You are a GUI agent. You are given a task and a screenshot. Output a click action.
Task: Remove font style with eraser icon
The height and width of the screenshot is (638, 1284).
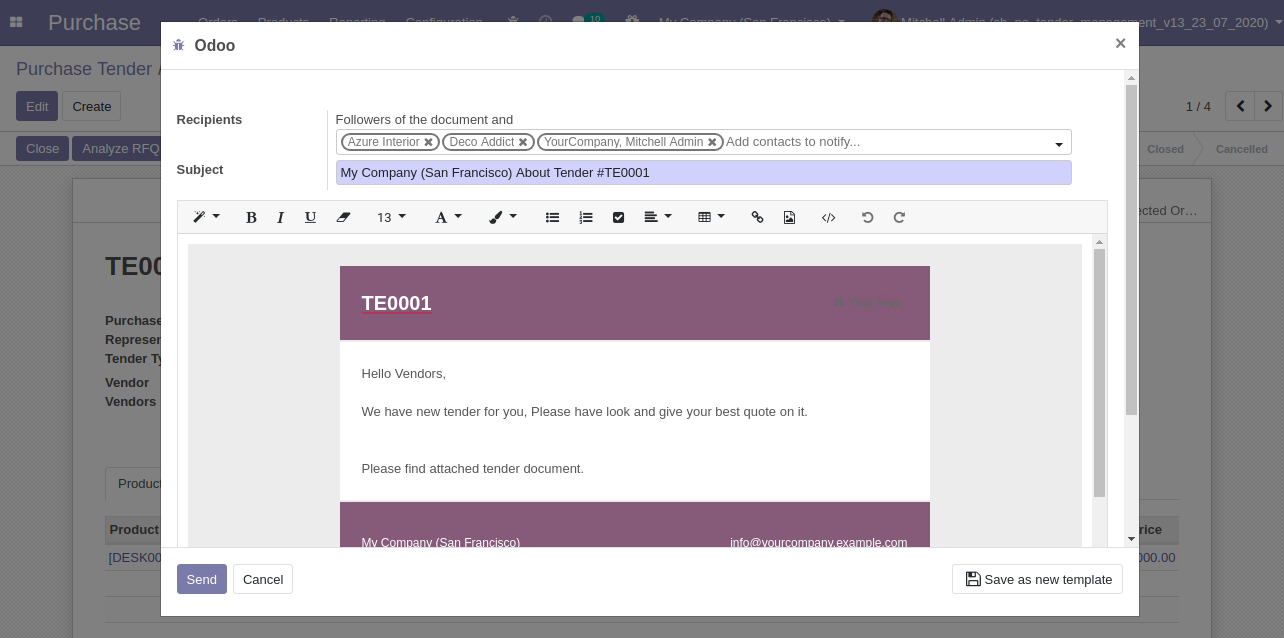click(343, 217)
